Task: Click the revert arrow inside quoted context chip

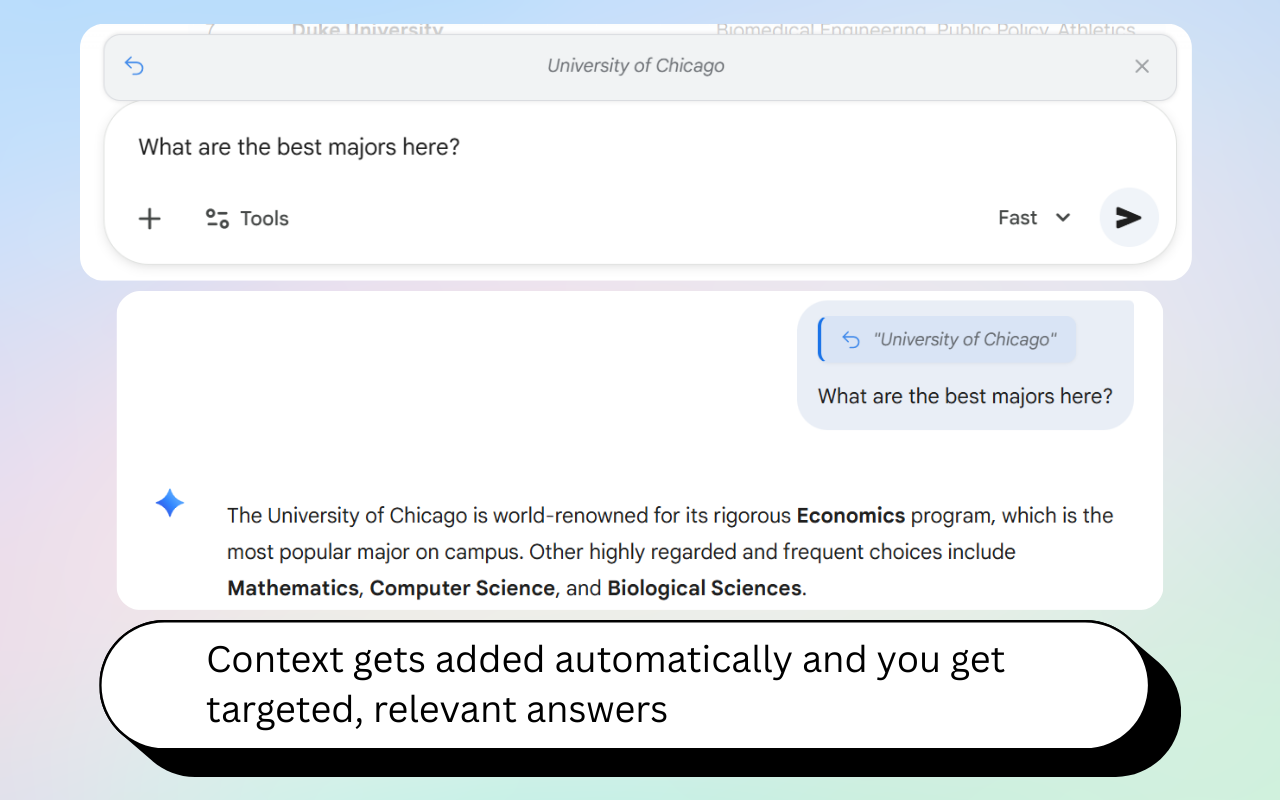Action: (x=849, y=339)
